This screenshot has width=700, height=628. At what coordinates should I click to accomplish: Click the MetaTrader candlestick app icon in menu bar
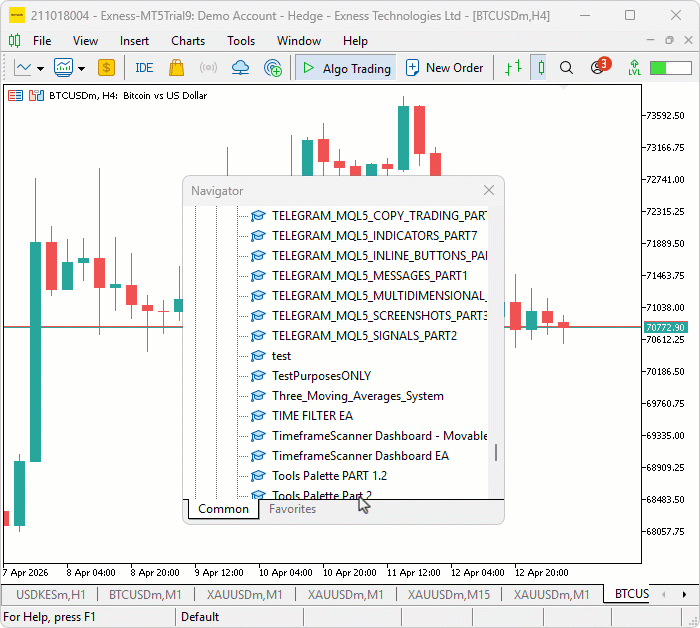(x=14, y=41)
